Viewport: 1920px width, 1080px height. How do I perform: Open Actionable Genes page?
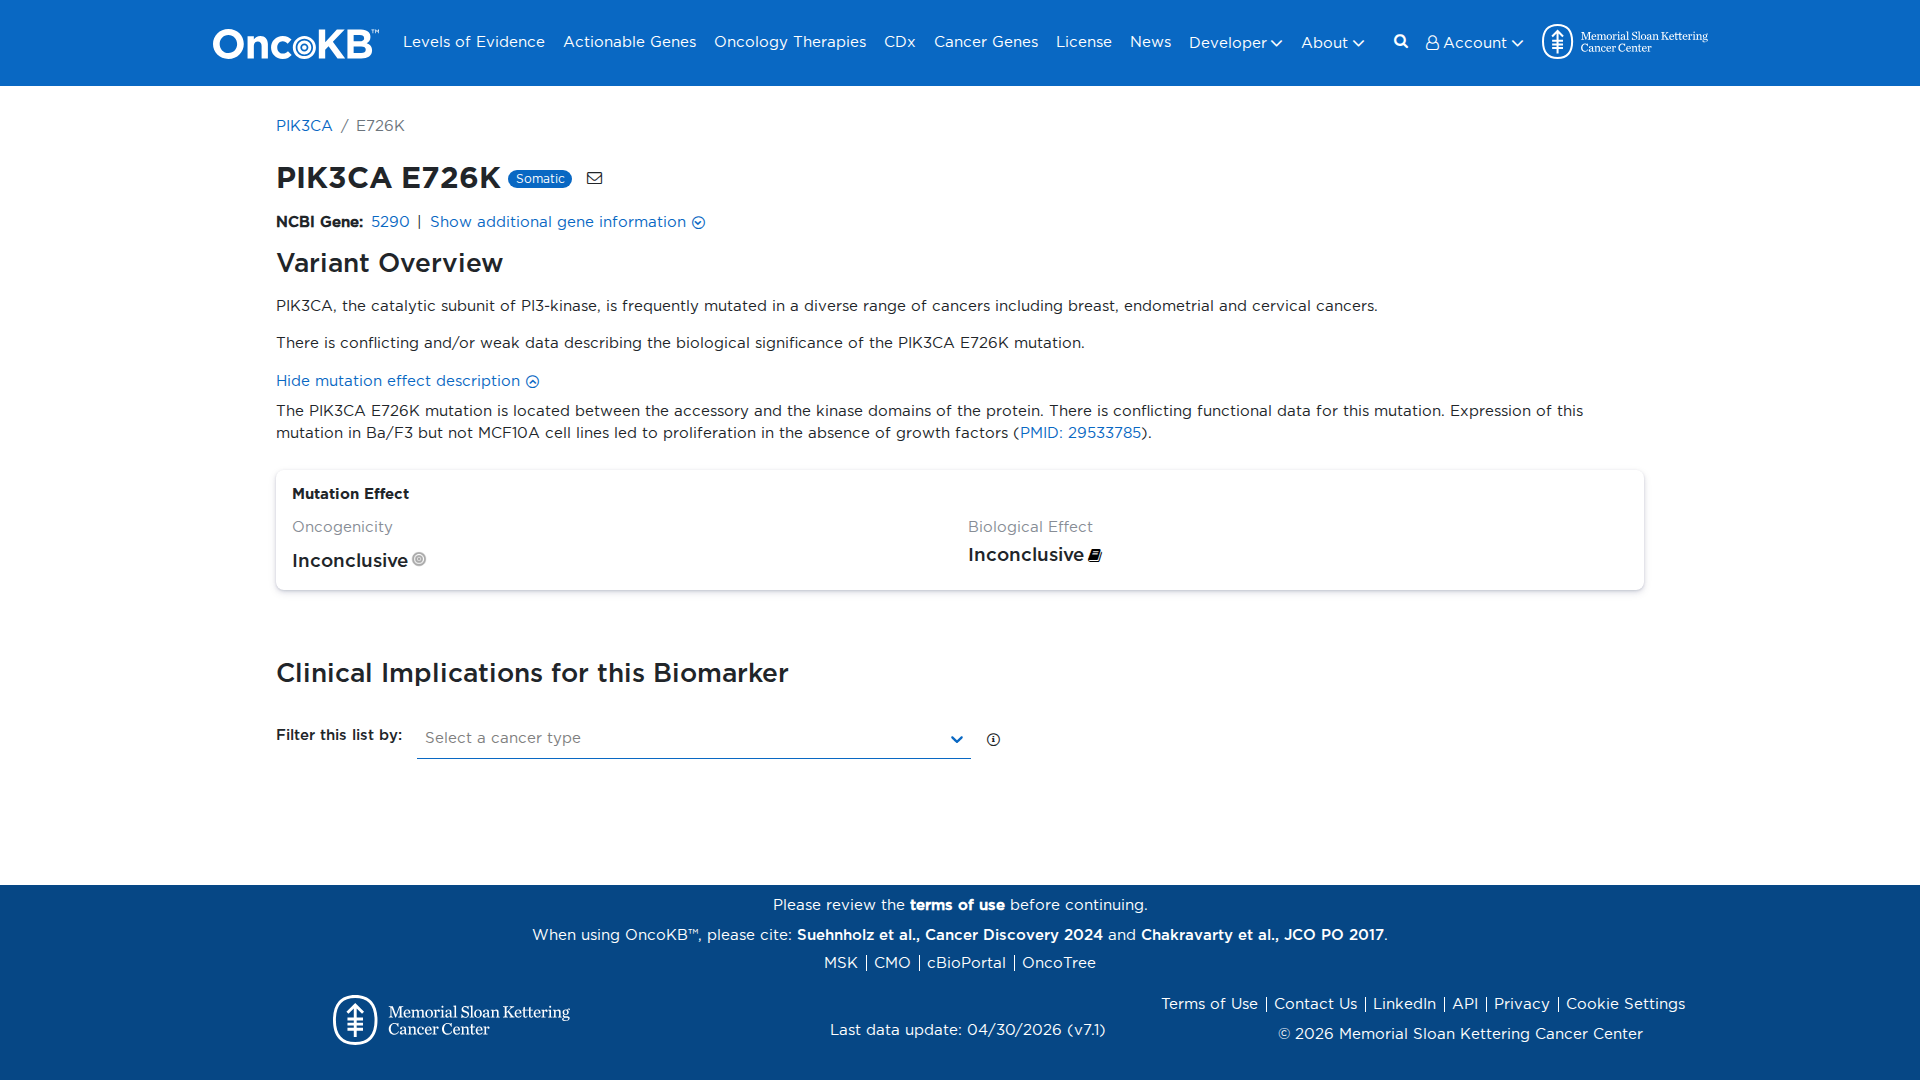point(629,42)
